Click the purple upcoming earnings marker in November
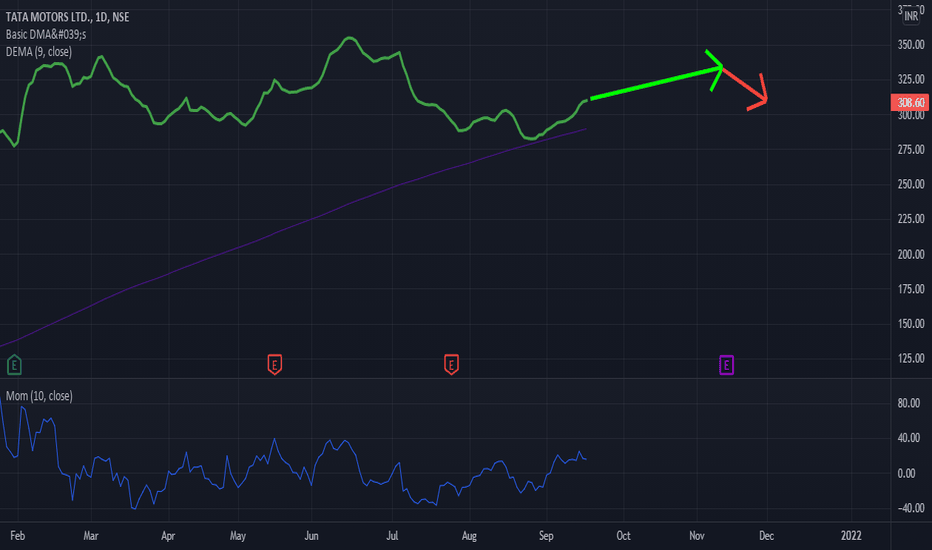932x550 pixels. tap(726, 364)
